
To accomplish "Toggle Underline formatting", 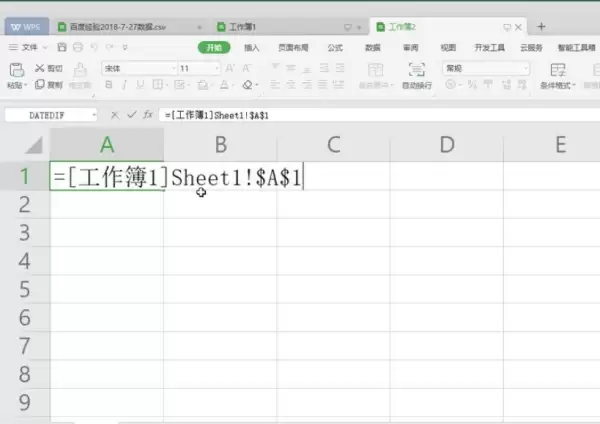I will pyautogui.click(x=140, y=85).
